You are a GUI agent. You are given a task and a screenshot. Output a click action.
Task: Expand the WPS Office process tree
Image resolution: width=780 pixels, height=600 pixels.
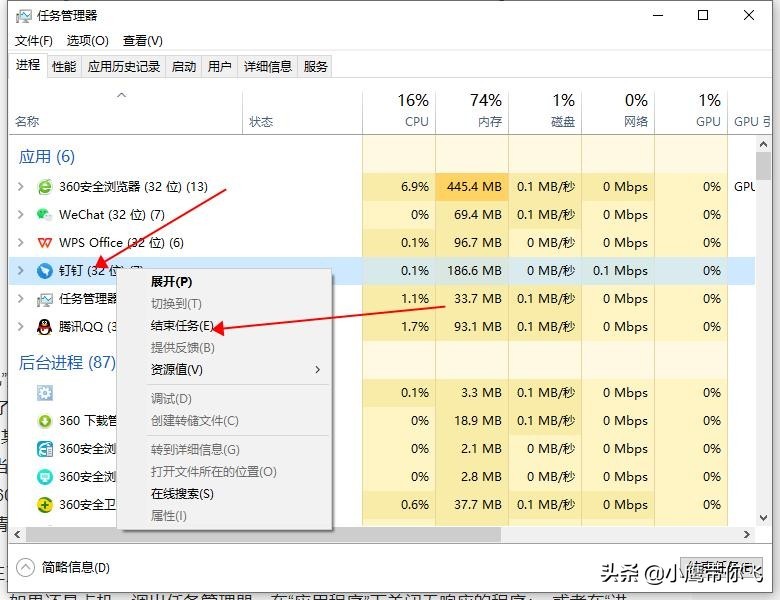(x=21, y=243)
